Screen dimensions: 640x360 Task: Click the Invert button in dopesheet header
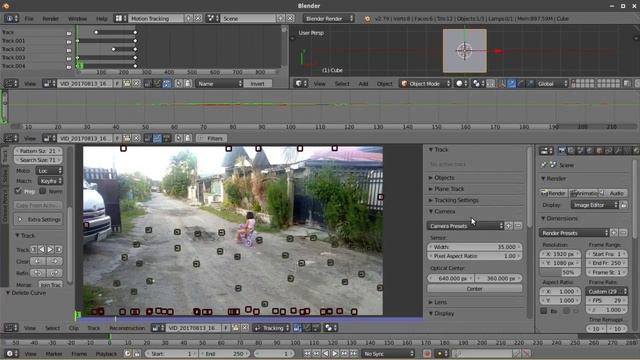coord(258,84)
